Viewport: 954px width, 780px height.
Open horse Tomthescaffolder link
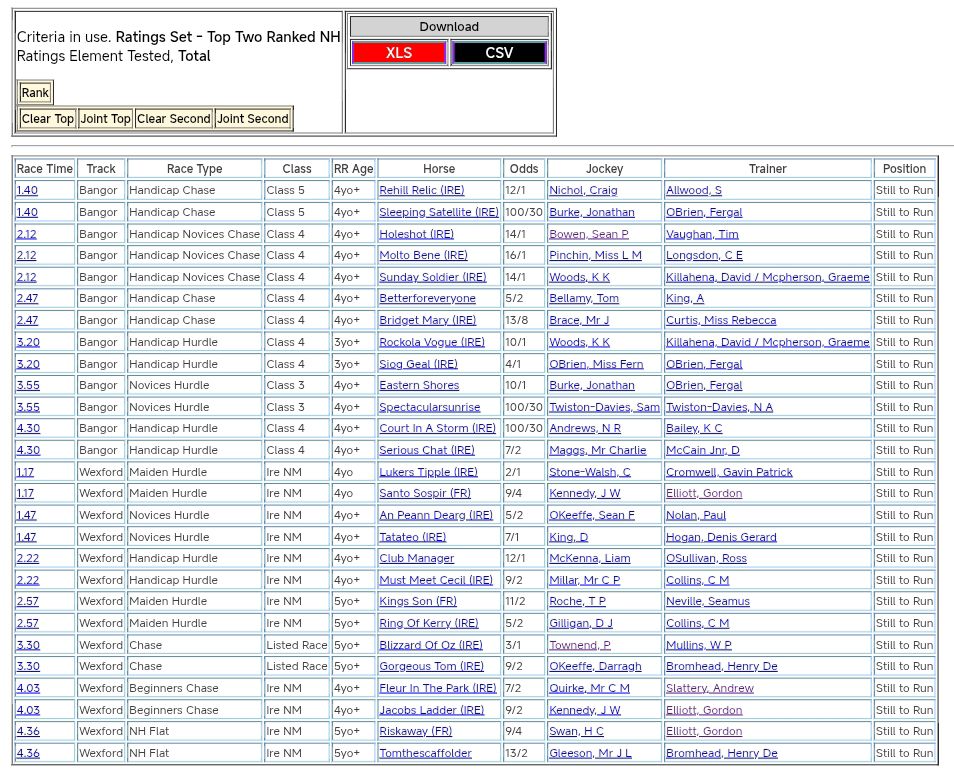click(x=425, y=753)
